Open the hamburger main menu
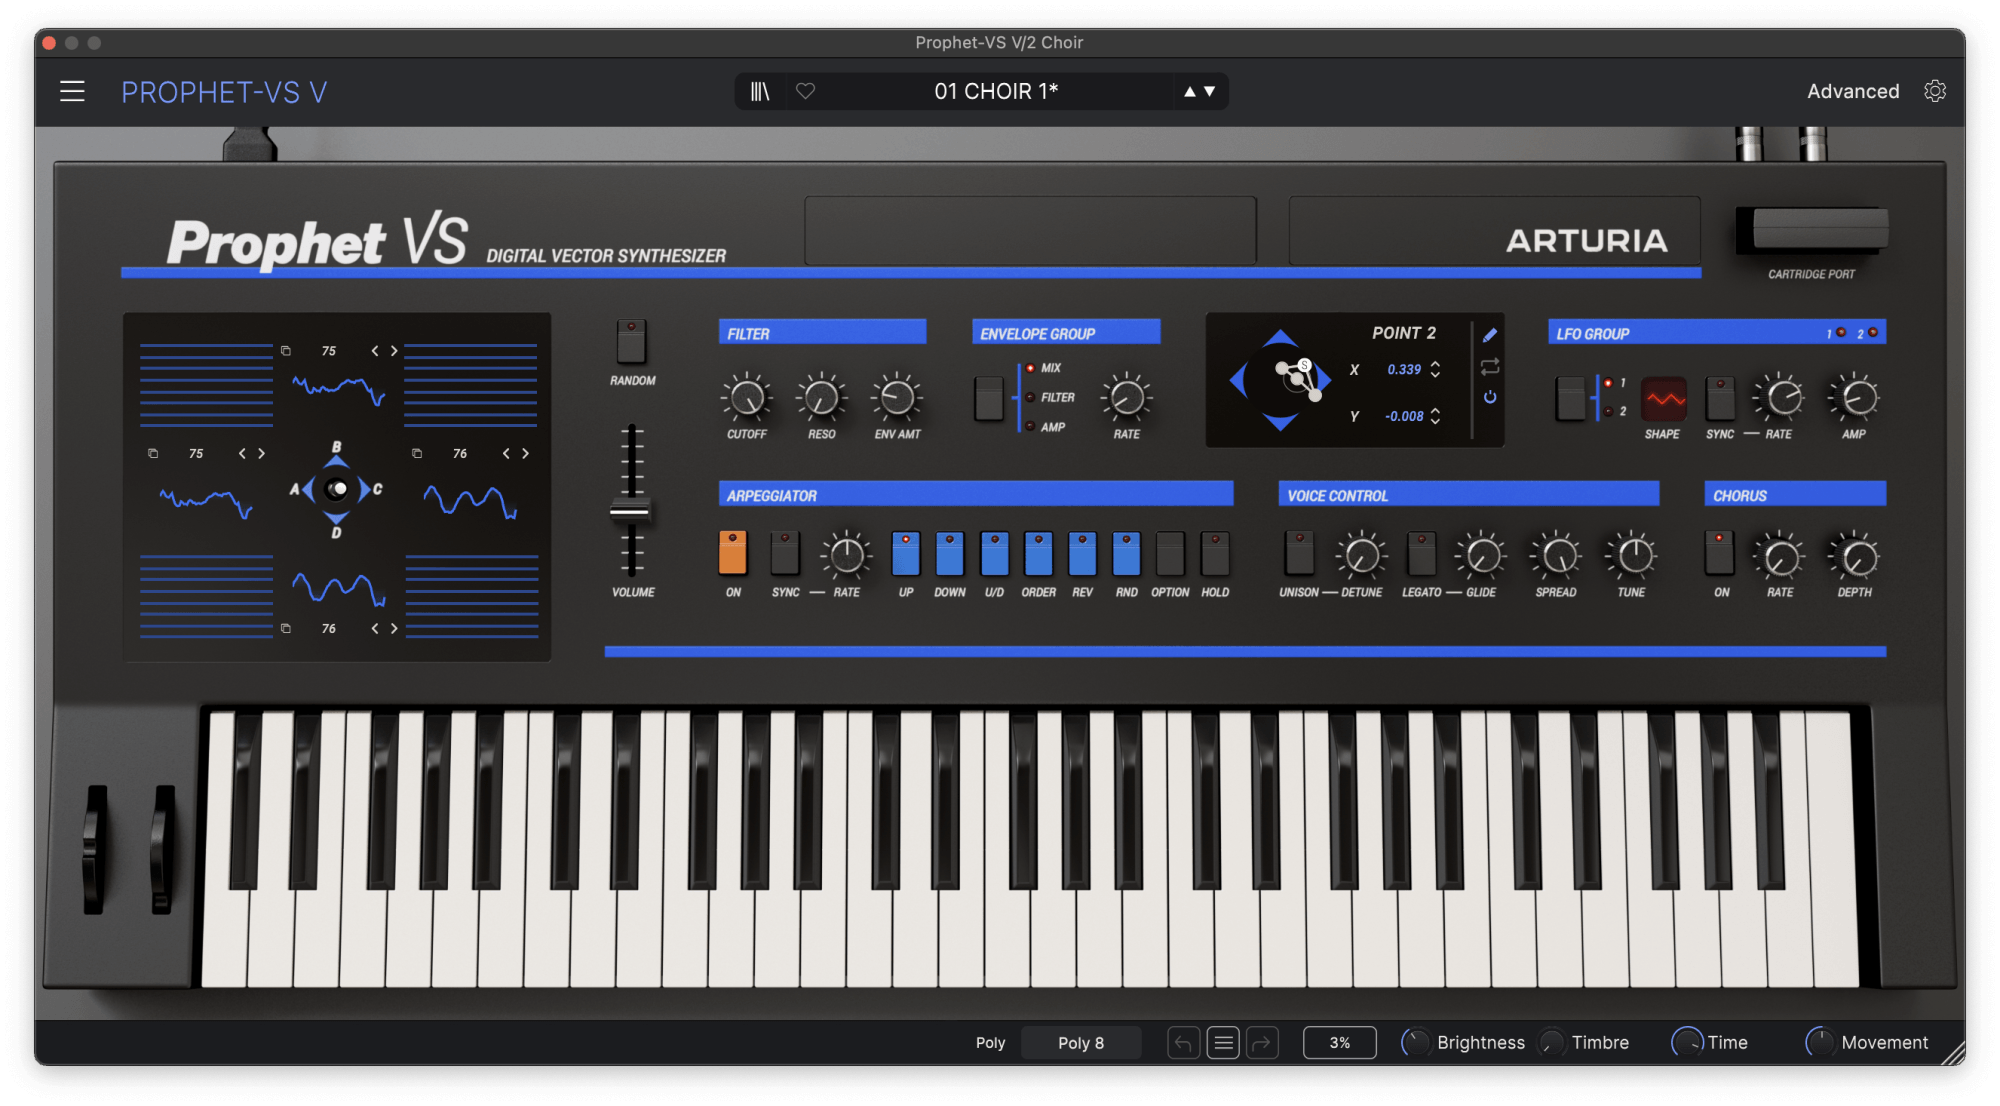The width and height of the screenshot is (2000, 1106). click(72, 91)
